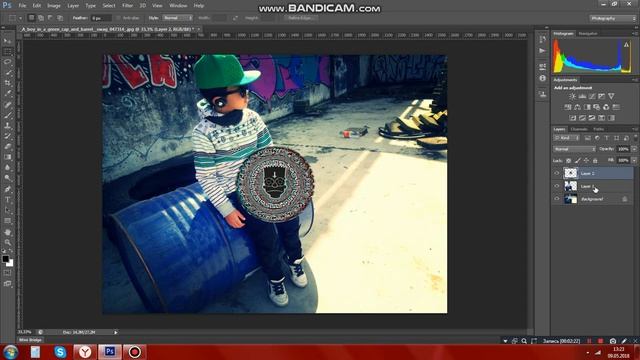The image size is (640, 360).
Task: Add a Curves adjustment
Action: [592, 96]
